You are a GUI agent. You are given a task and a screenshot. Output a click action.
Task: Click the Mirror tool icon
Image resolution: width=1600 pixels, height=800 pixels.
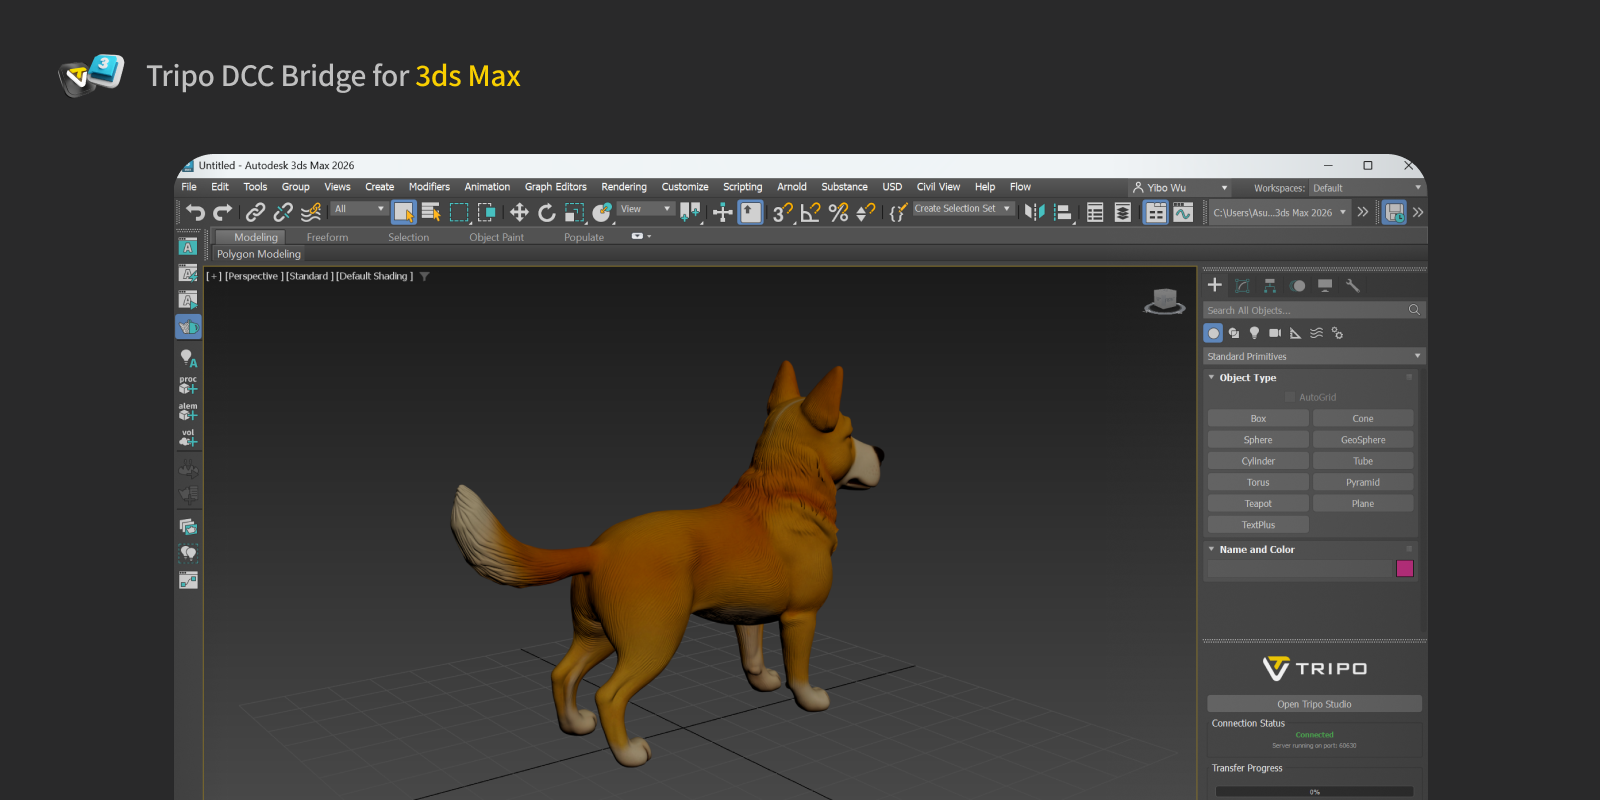[x=1034, y=212]
